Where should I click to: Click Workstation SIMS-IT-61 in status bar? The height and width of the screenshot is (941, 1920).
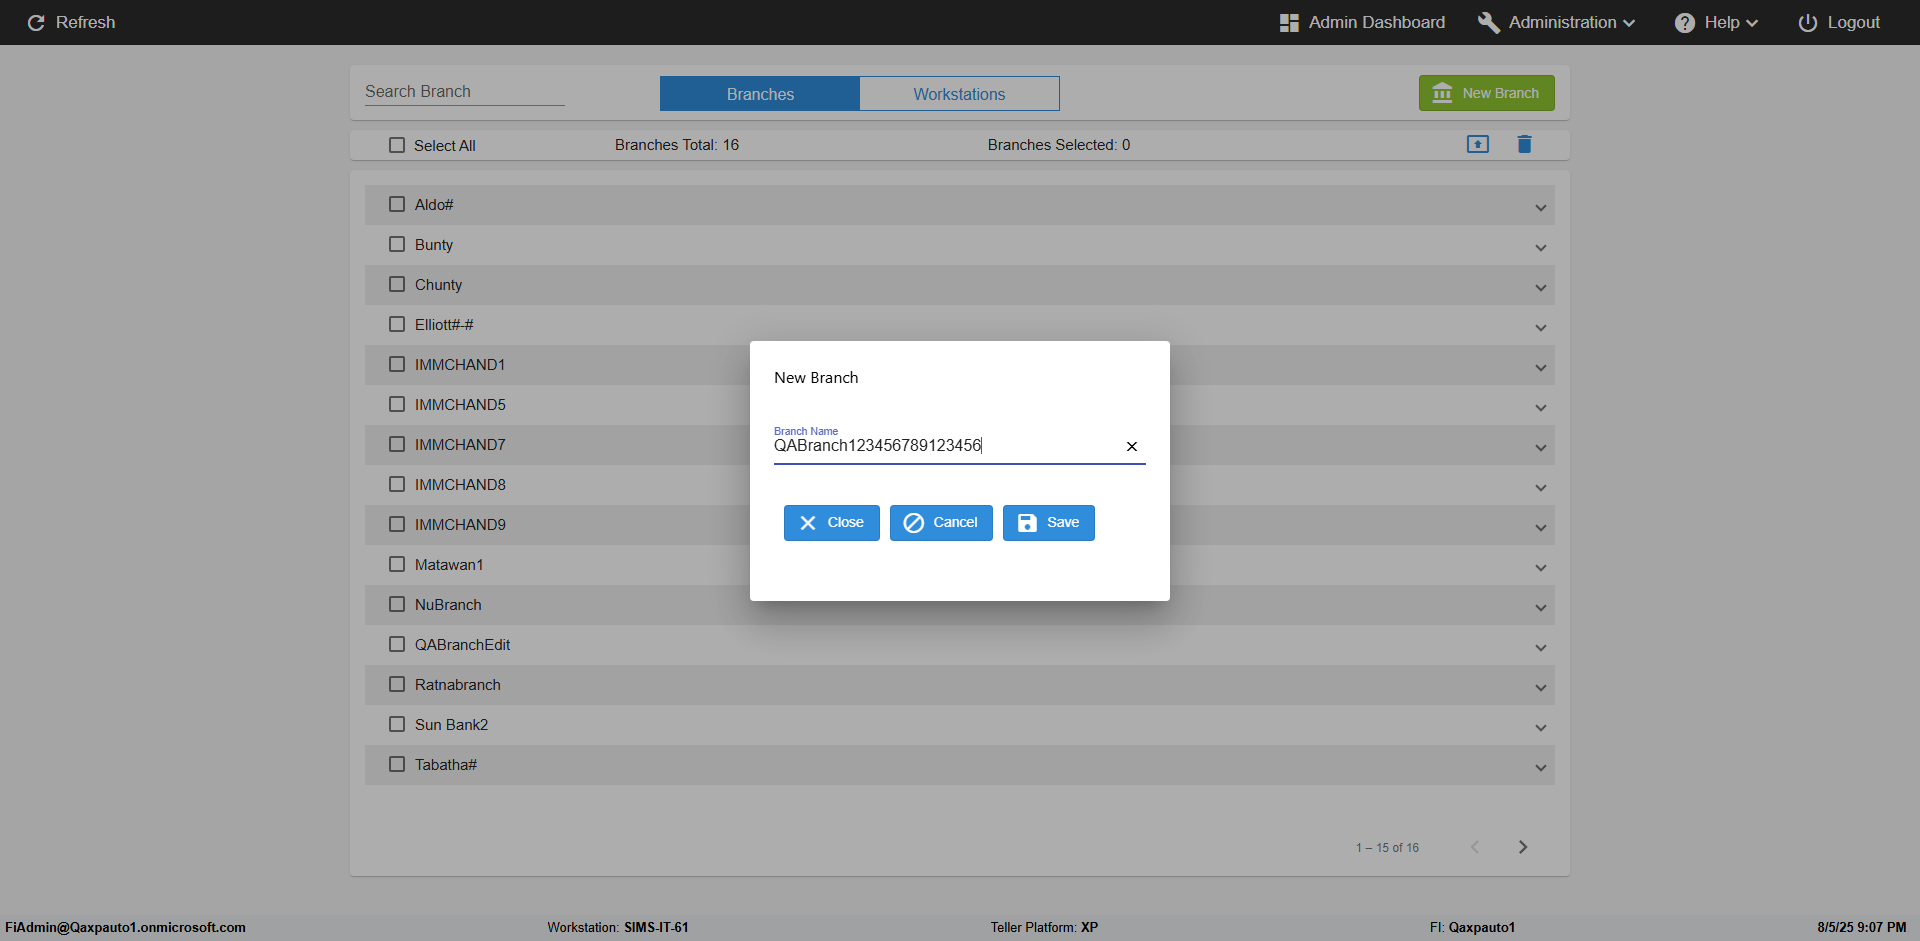pos(618,928)
